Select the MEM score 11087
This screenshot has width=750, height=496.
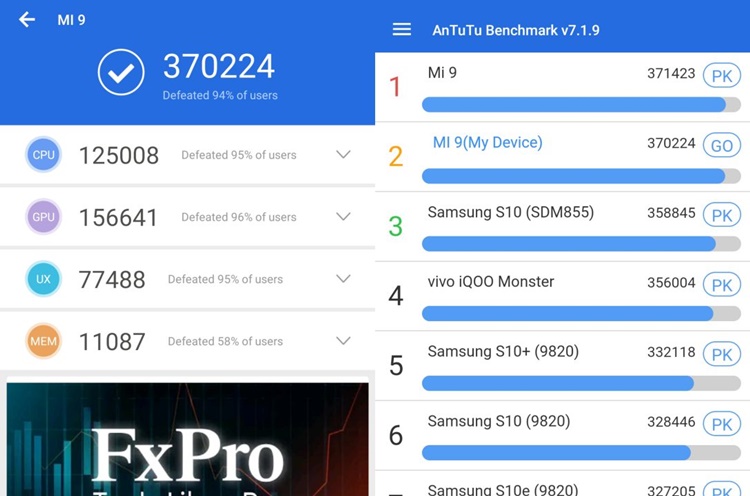pyautogui.click(x=112, y=342)
